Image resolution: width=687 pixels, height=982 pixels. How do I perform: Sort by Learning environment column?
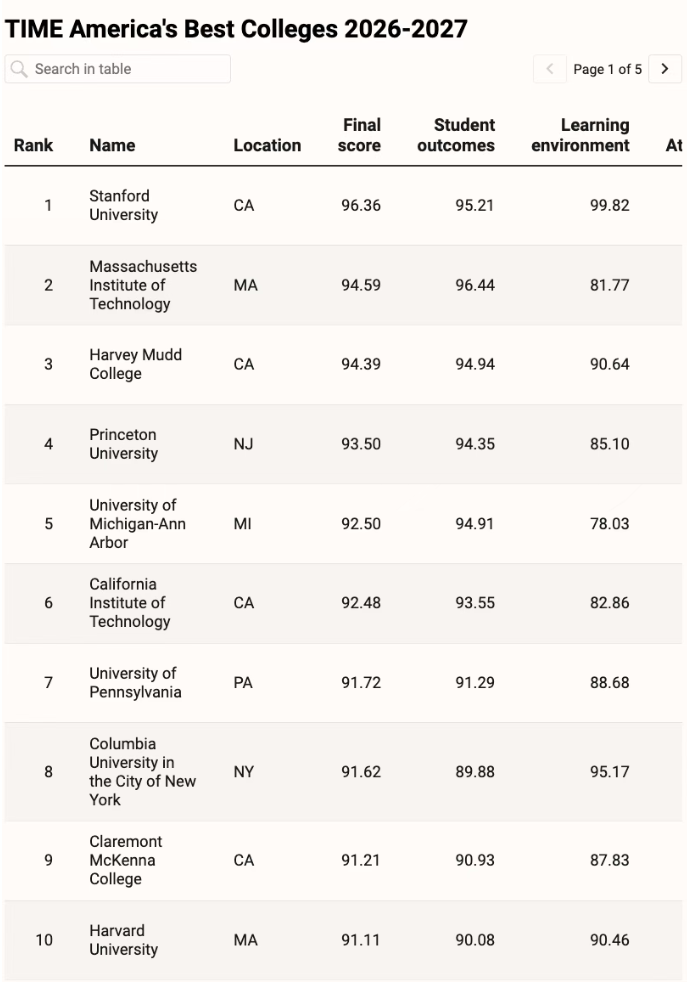(x=581, y=135)
